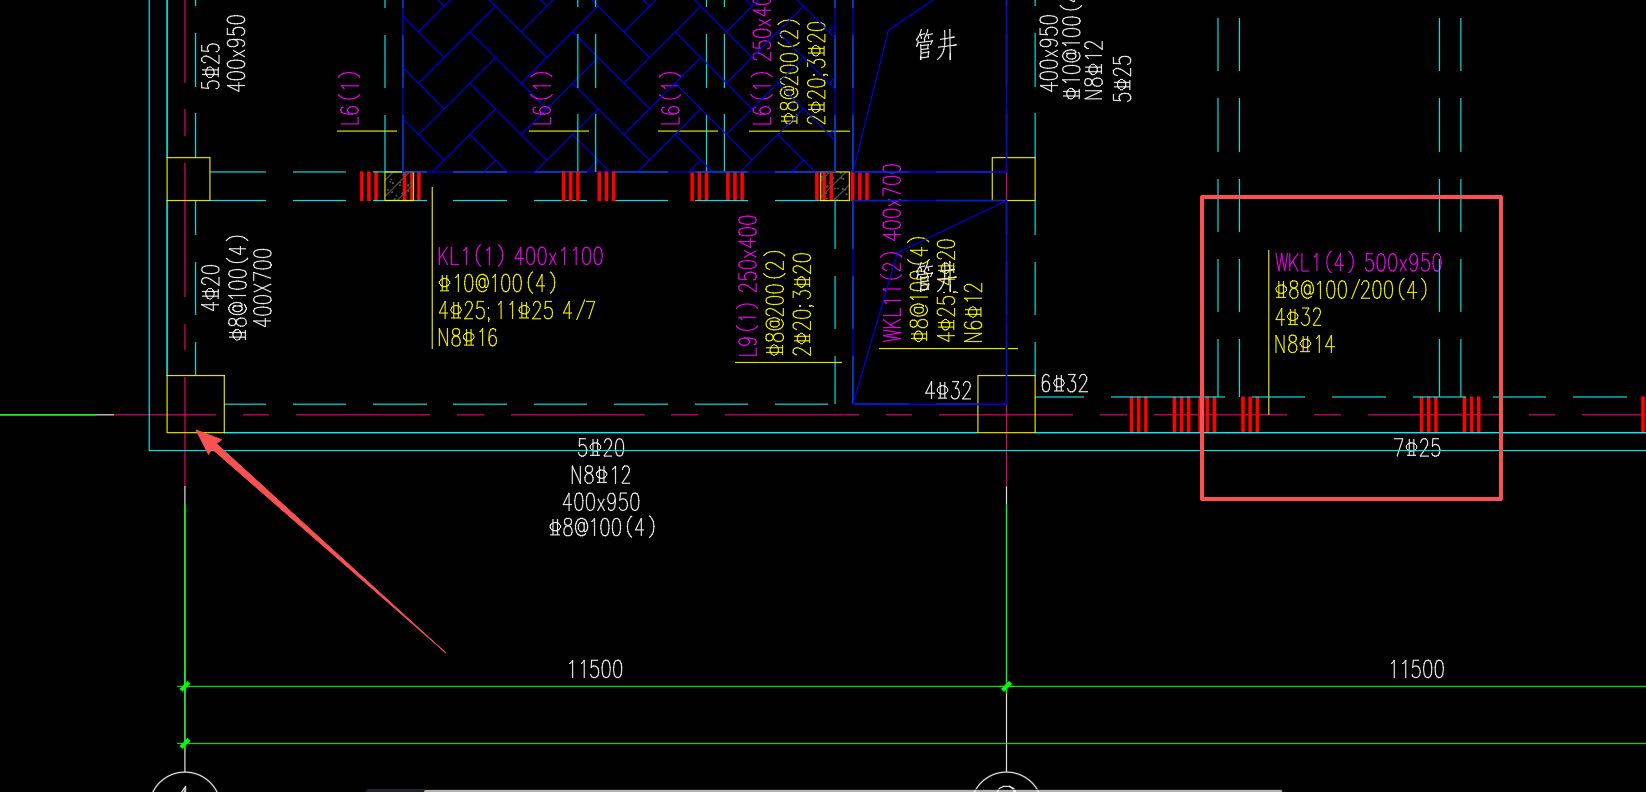Select the N8Φ16 side bar annotation
The height and width of the screenshot is (792, 1646).
click(467, 338)
